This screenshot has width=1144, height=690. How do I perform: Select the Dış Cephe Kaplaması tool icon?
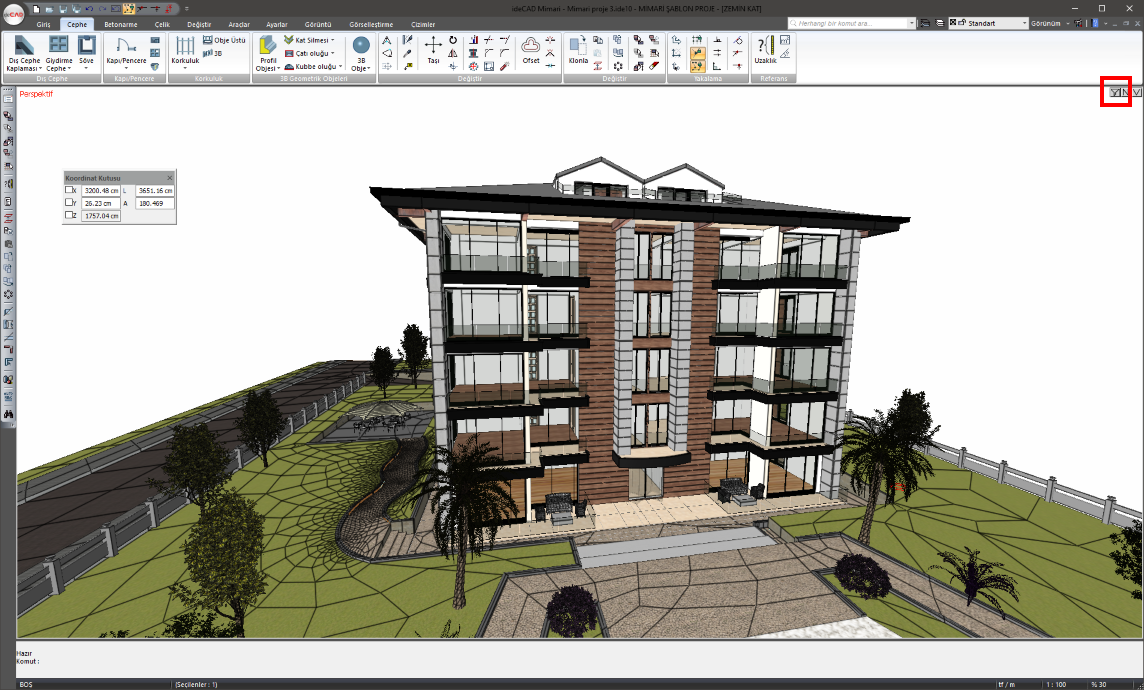[x=23, y=46]
